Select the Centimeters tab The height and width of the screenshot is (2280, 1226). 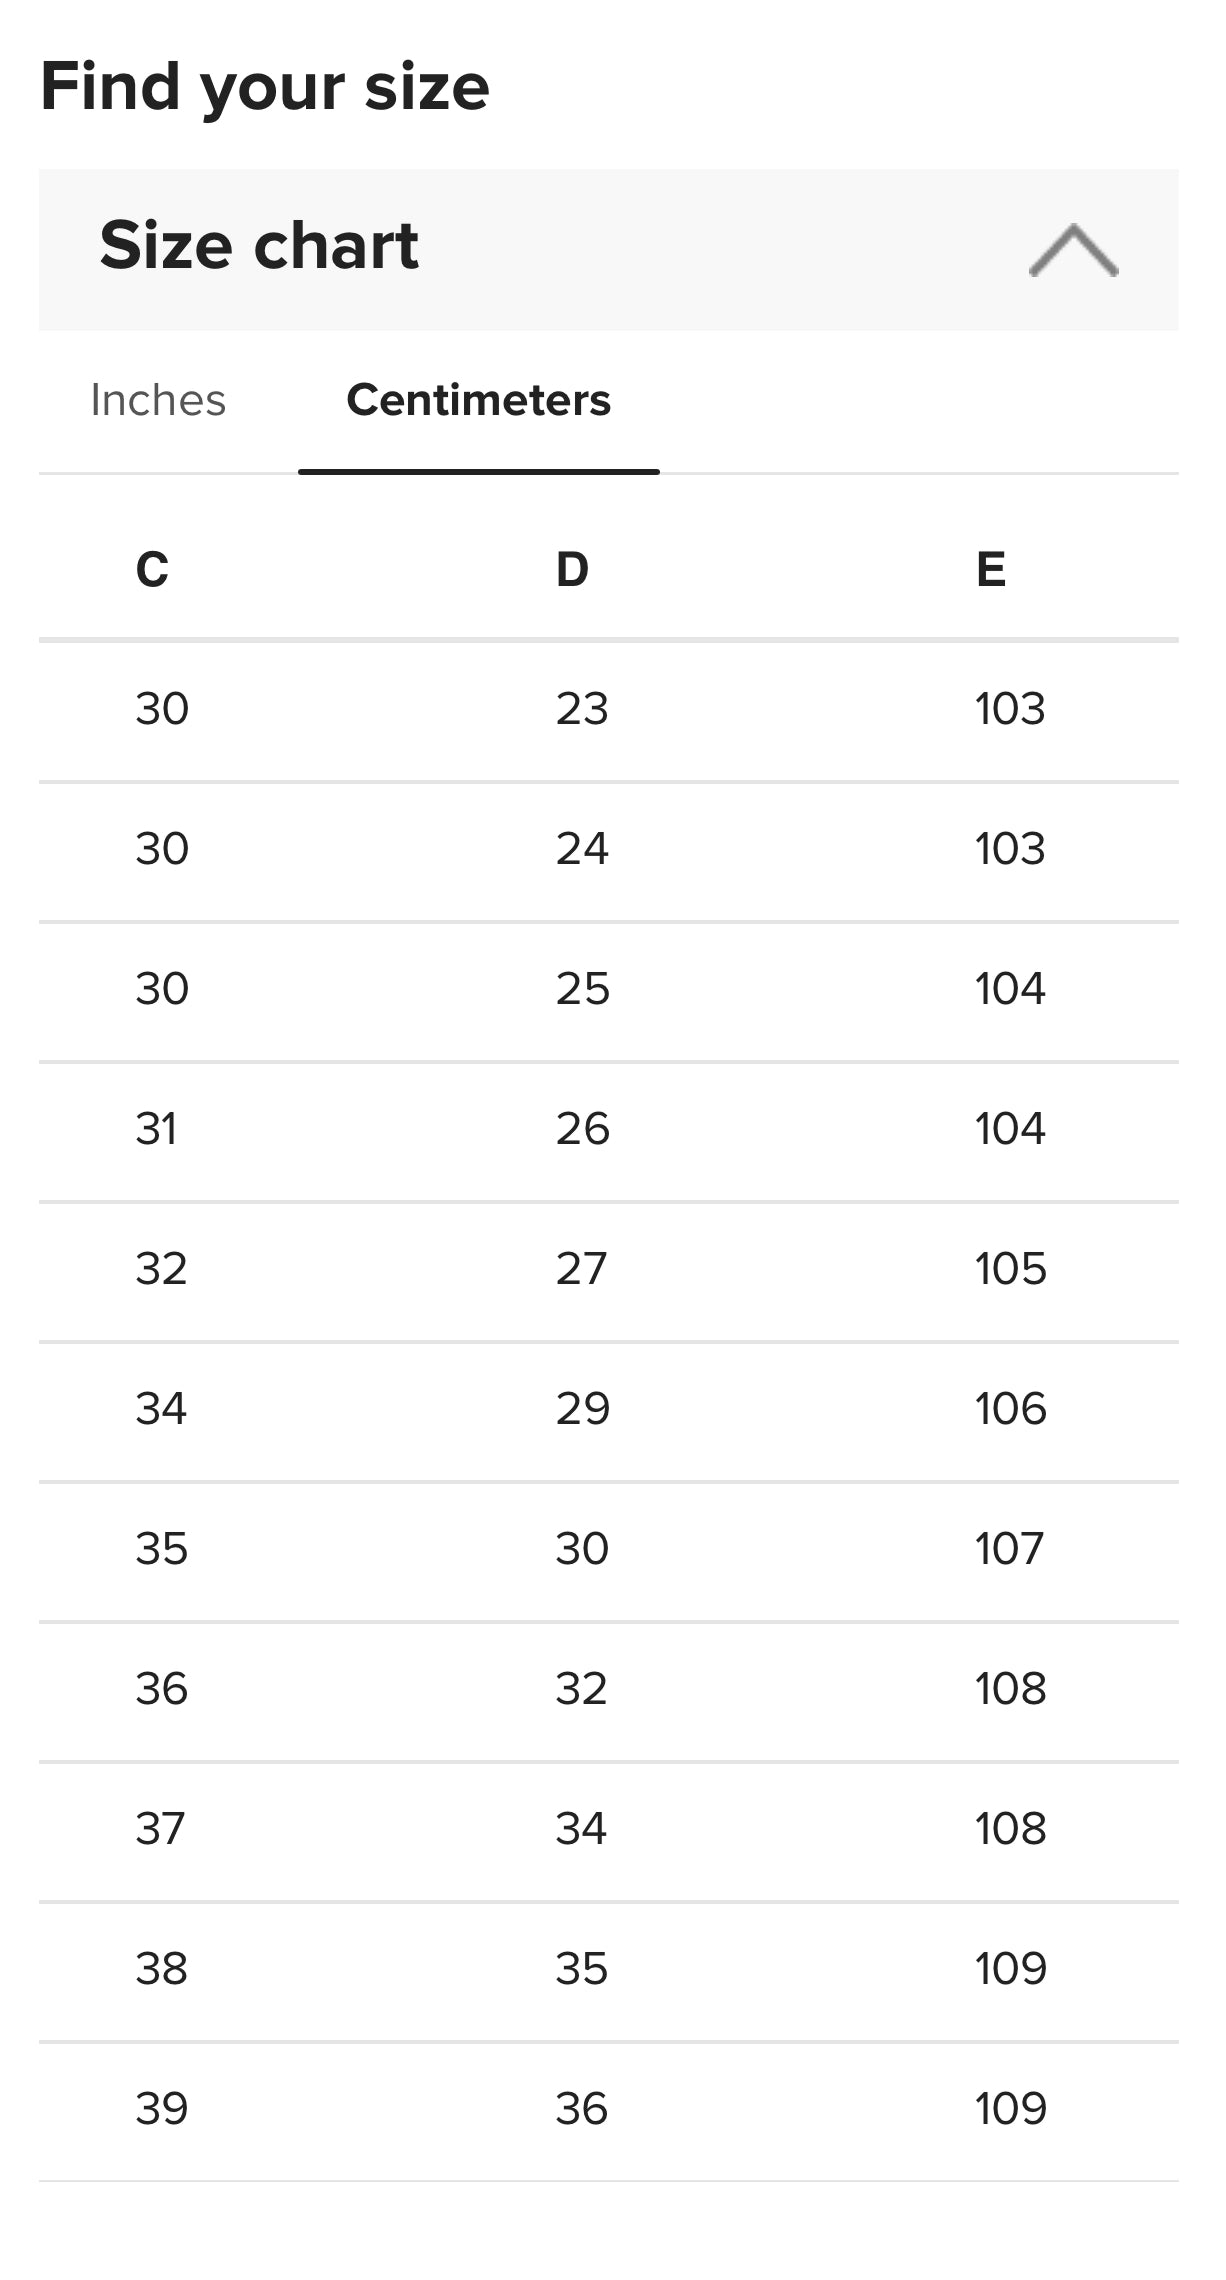478,400
